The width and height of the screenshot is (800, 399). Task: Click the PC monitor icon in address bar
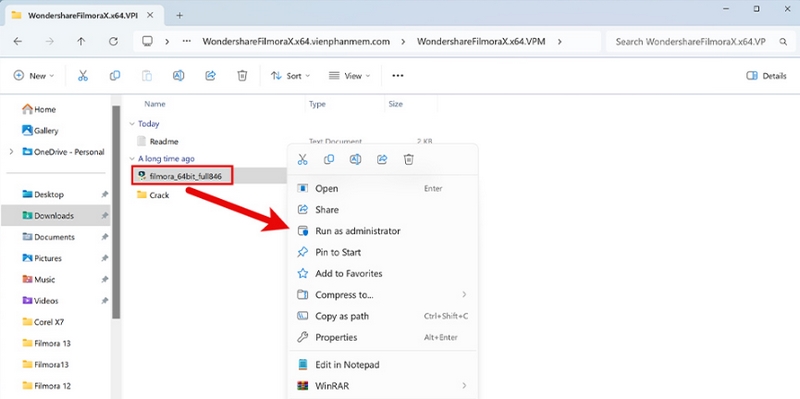tap(147, 41)
